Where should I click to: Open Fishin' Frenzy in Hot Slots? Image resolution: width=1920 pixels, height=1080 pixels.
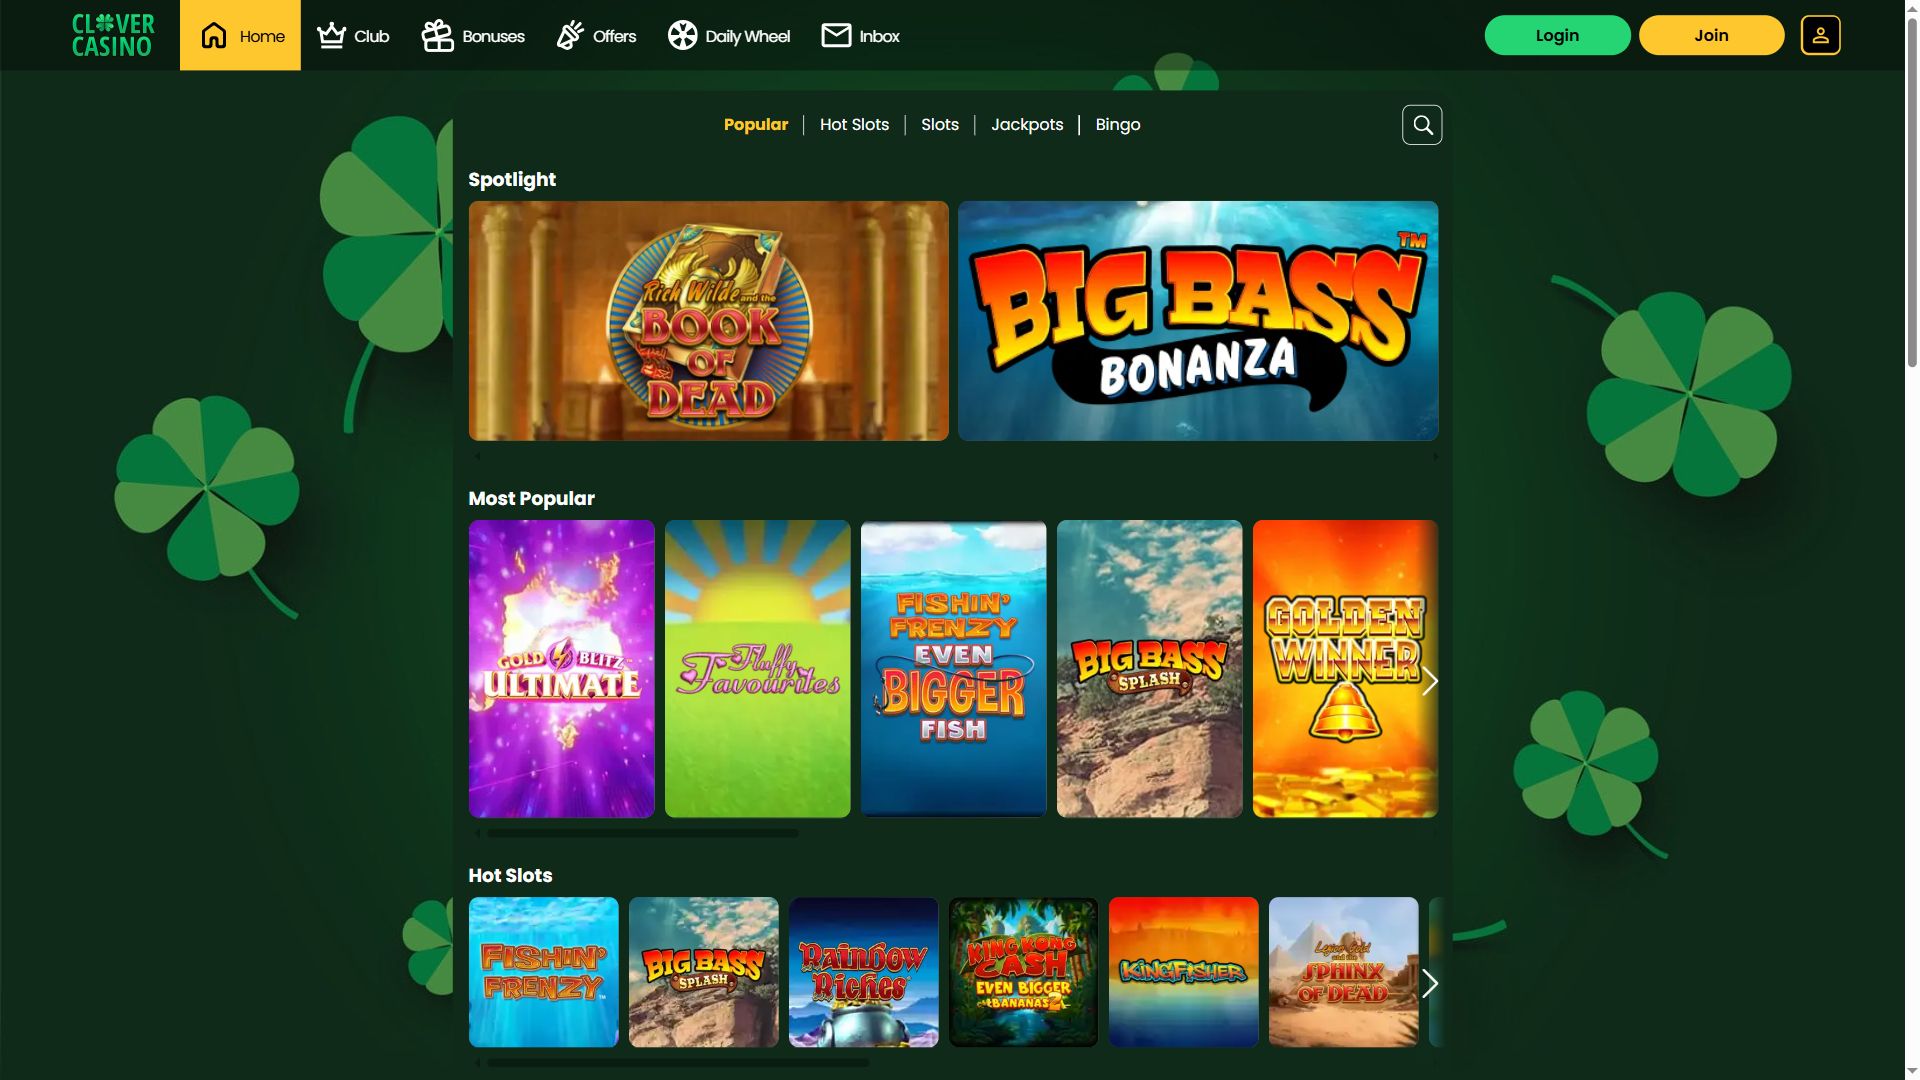544,972
